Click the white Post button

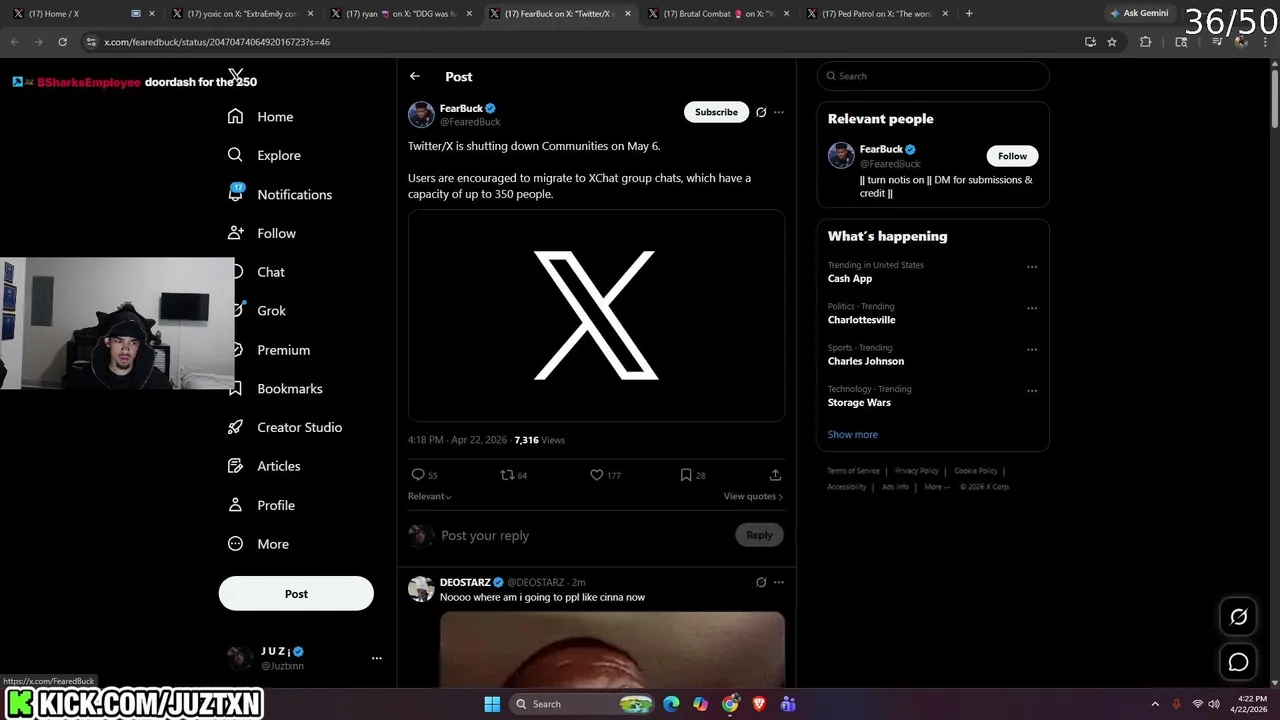click(296, 593)
